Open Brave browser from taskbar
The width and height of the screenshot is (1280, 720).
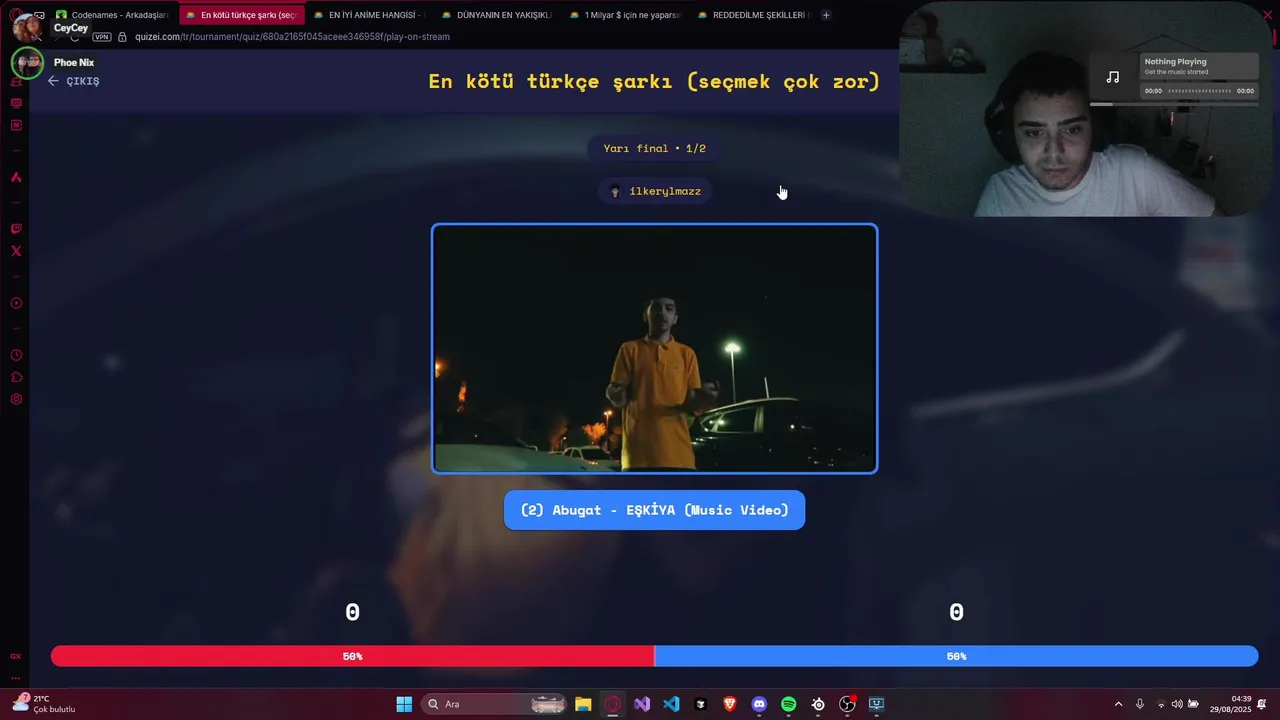[x=730, y=704]
